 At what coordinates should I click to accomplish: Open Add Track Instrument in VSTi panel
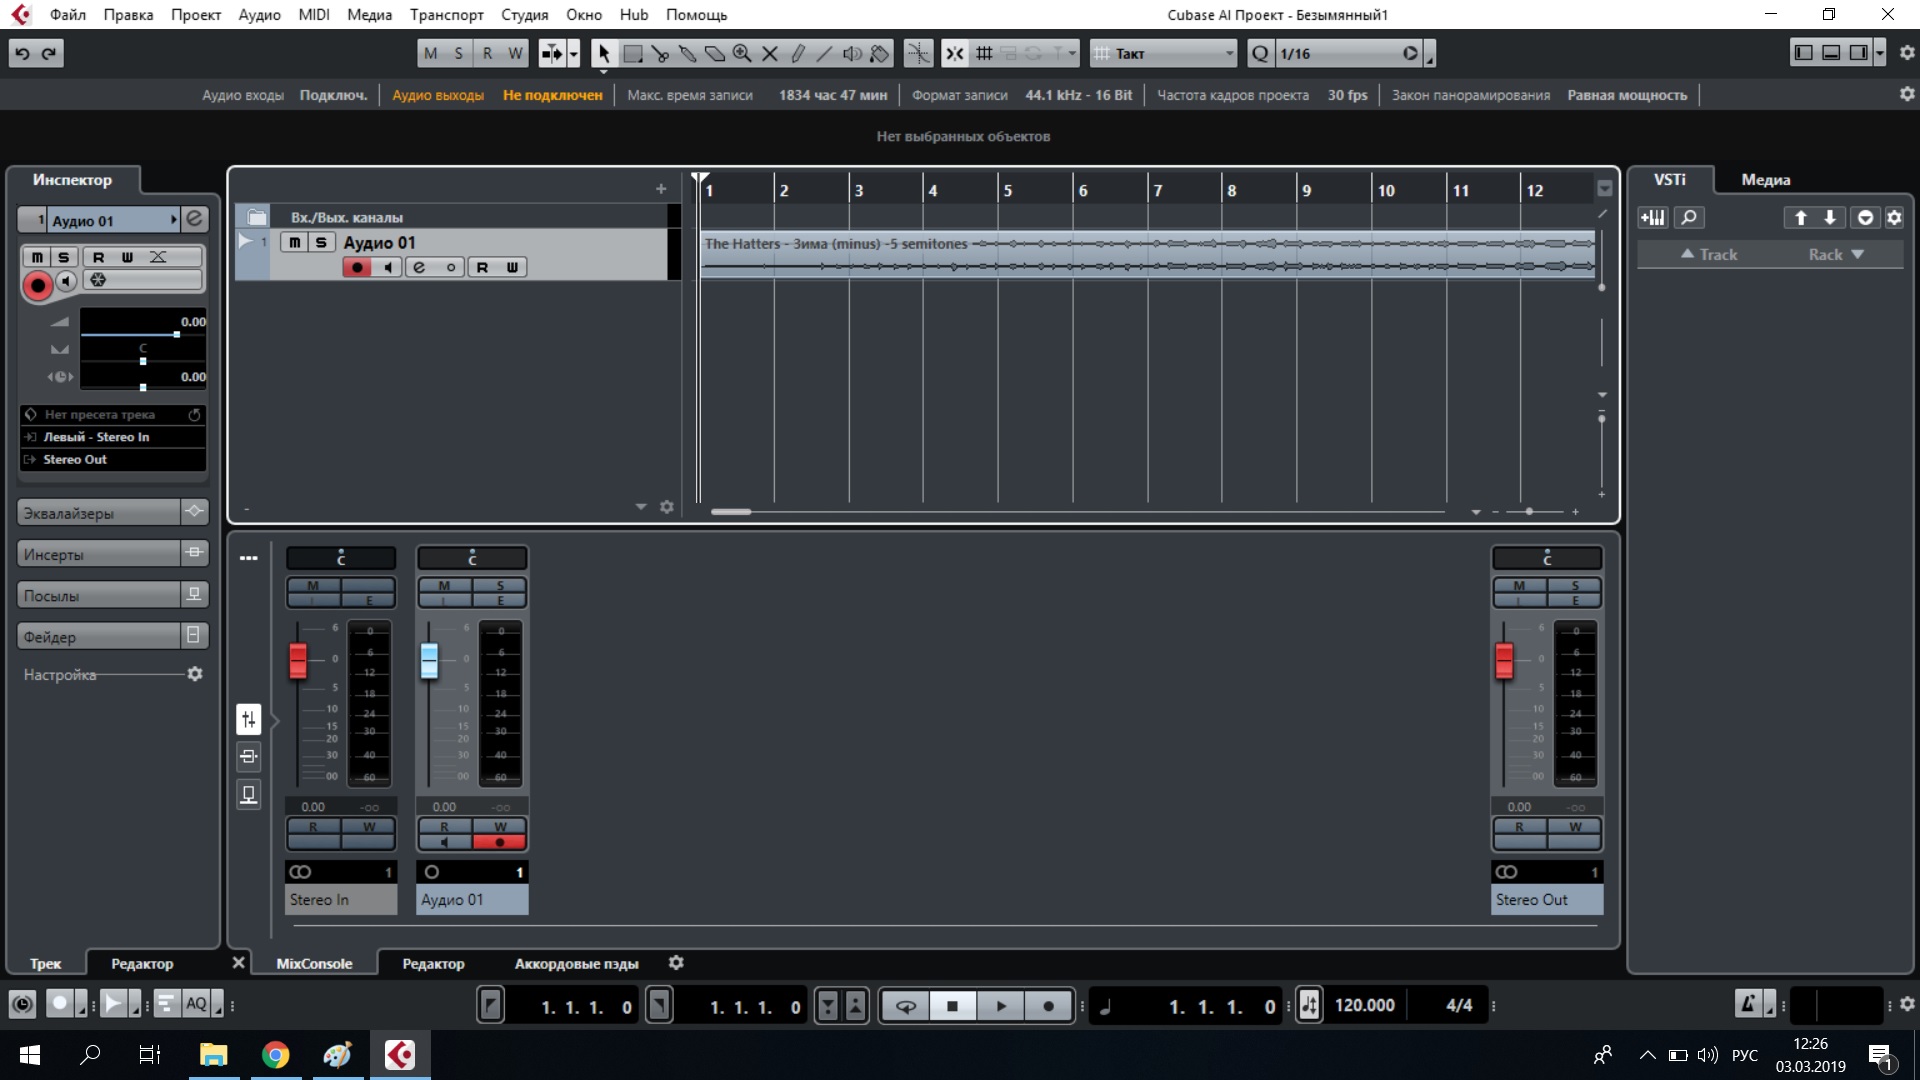[x=1653, y=218]
